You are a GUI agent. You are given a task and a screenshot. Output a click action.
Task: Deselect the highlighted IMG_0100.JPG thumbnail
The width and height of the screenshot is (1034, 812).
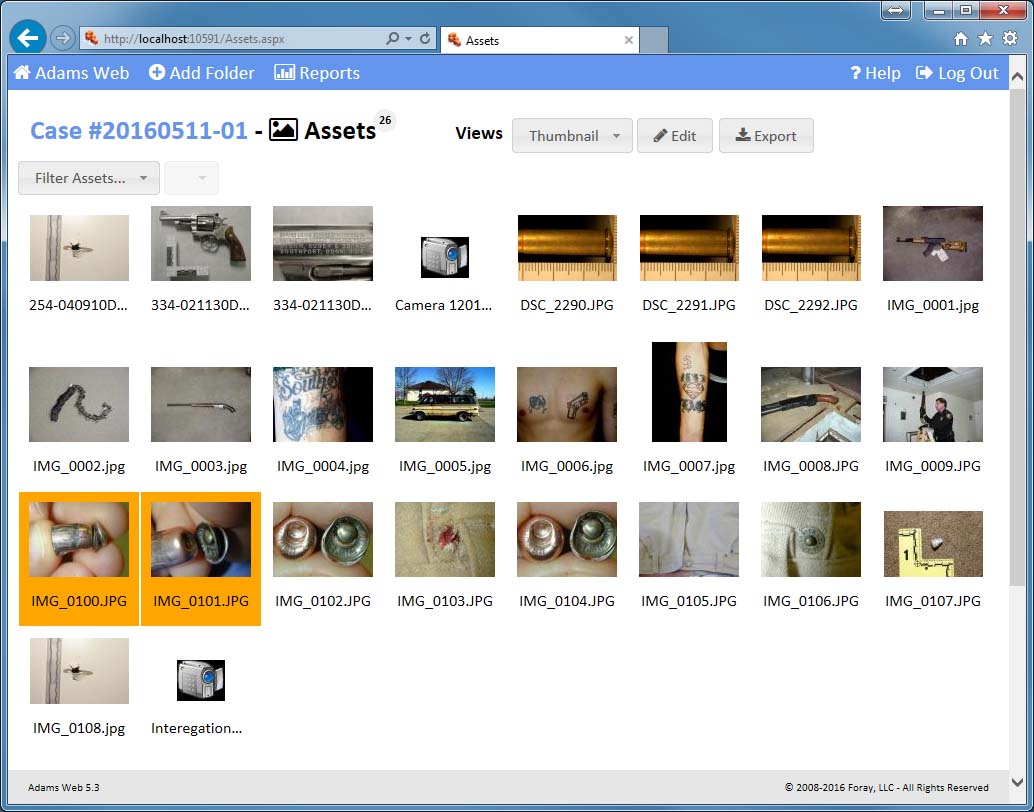coord(79,540)
